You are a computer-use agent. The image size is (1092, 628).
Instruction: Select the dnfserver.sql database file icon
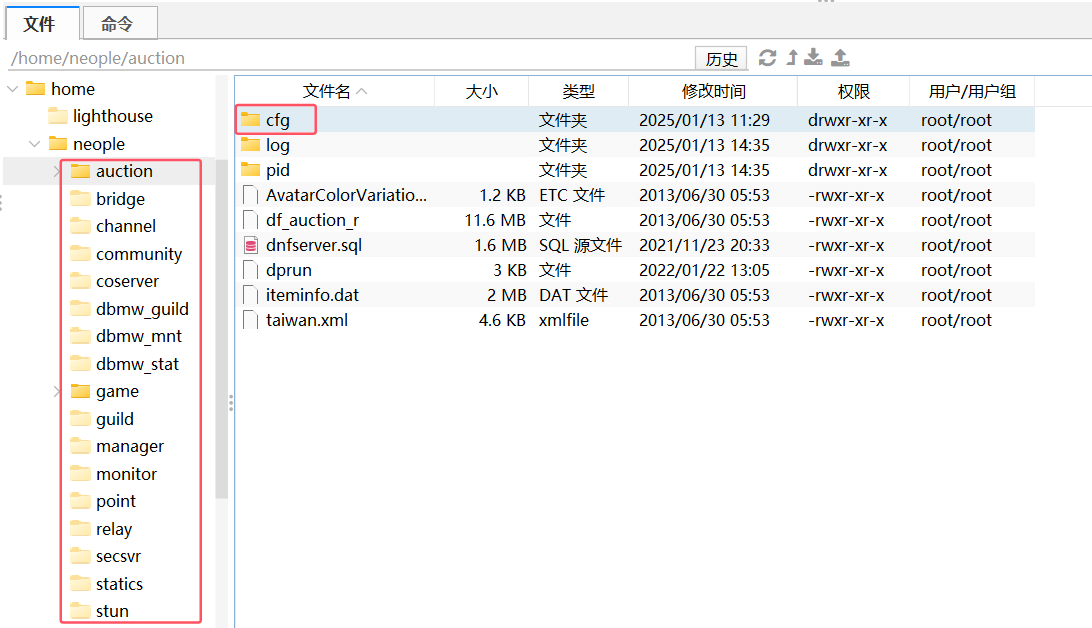(250, 245)
